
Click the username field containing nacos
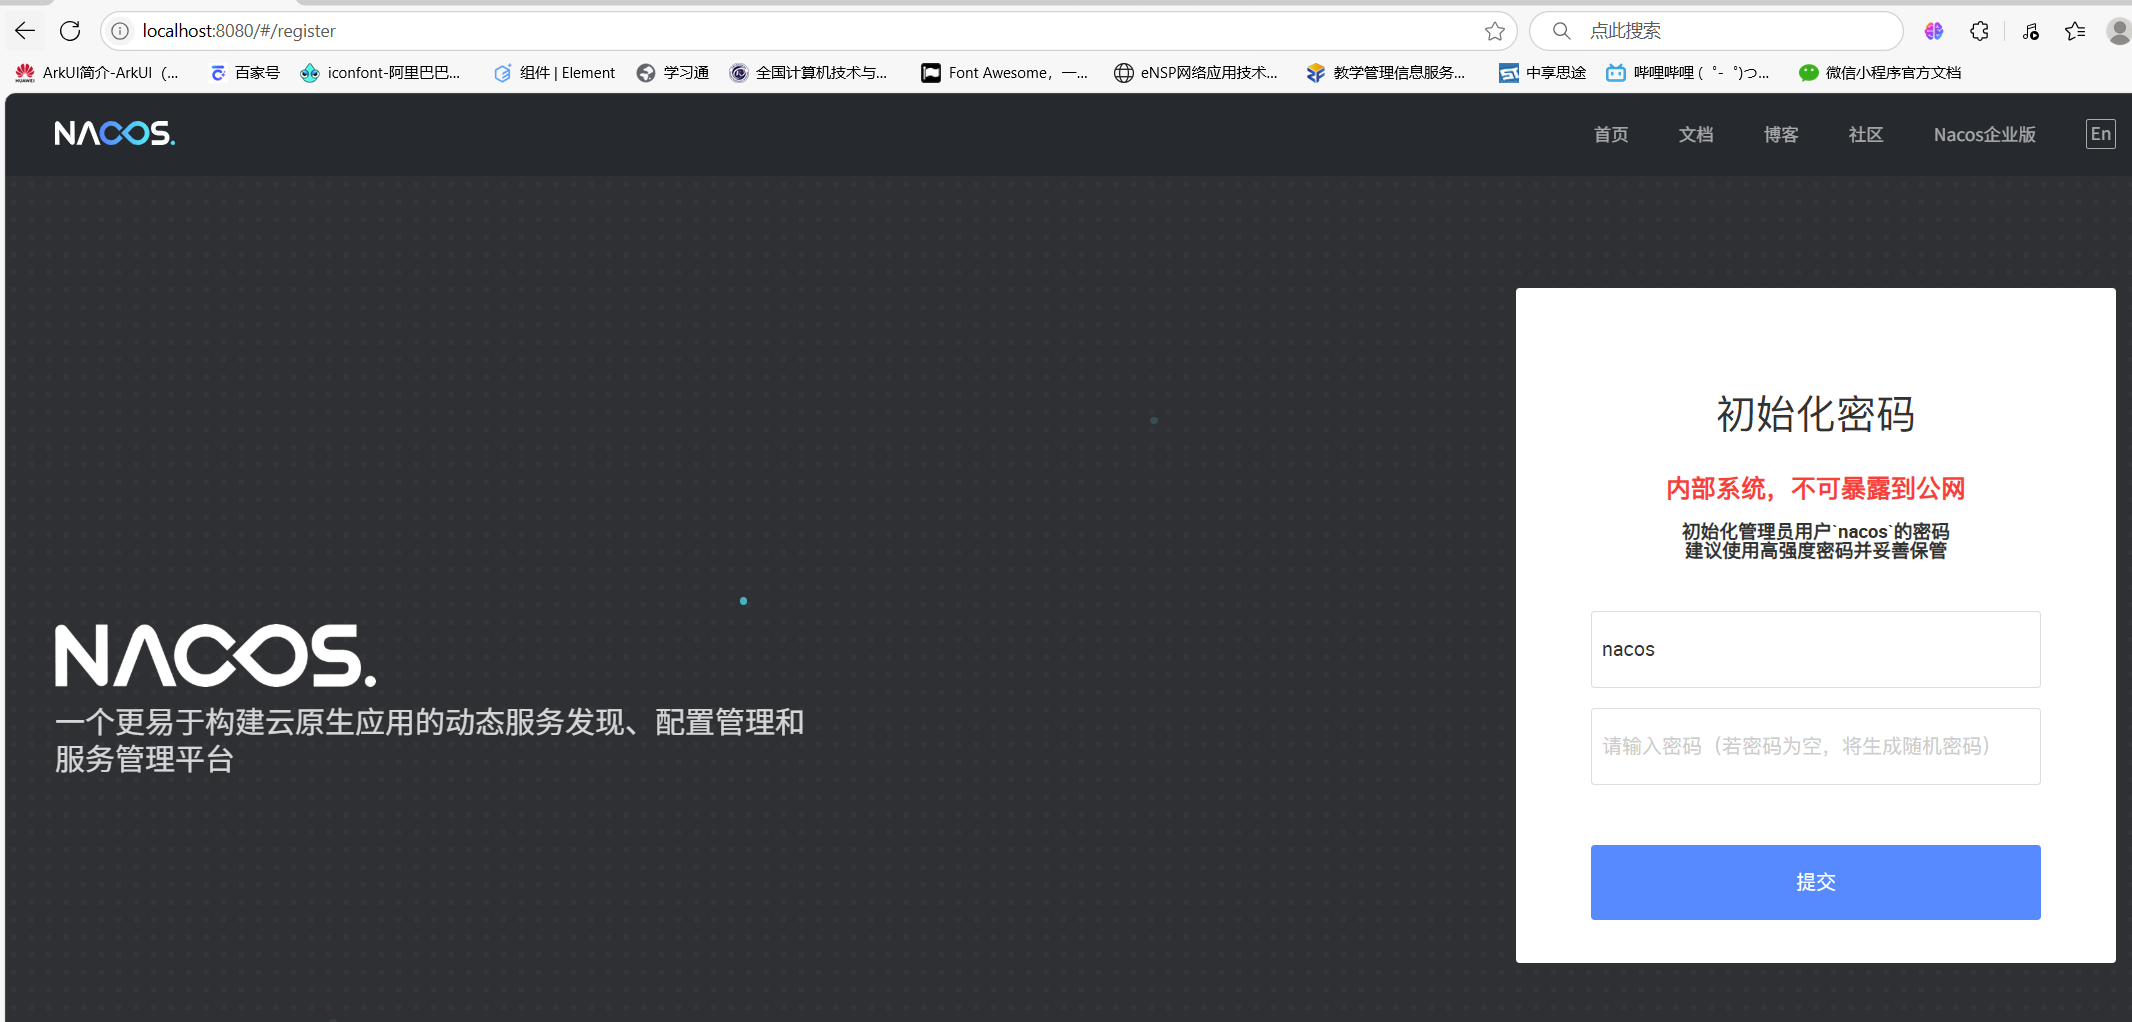[x=1816, y=649]
